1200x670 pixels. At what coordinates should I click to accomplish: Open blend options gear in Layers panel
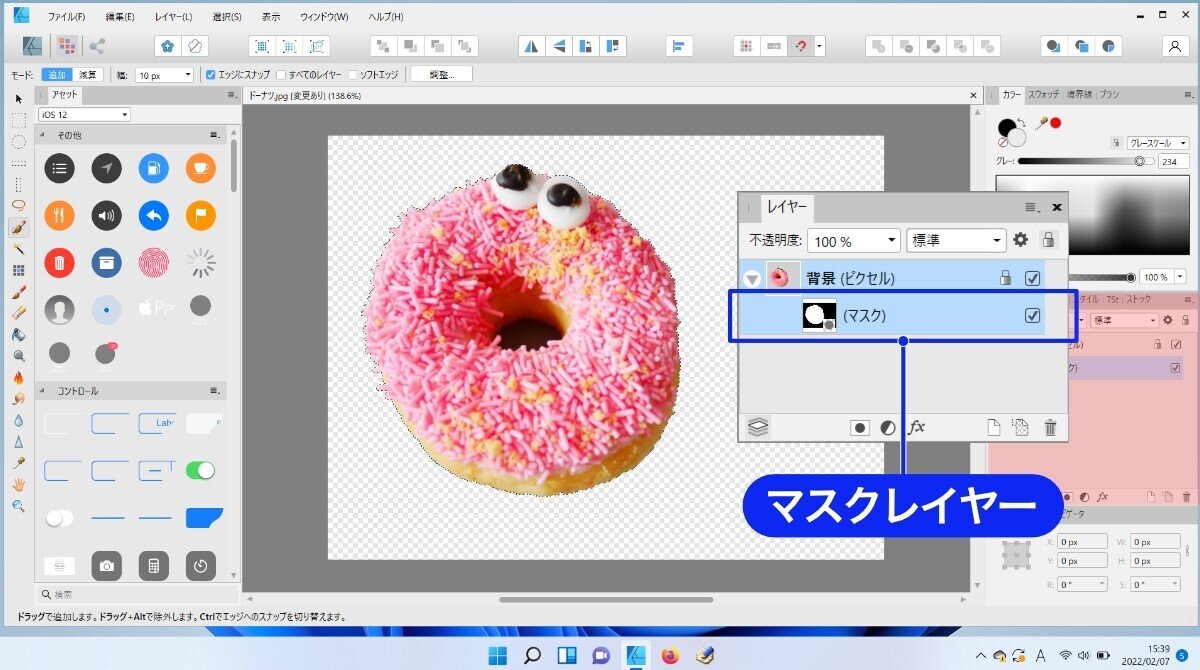(1020, 239)
